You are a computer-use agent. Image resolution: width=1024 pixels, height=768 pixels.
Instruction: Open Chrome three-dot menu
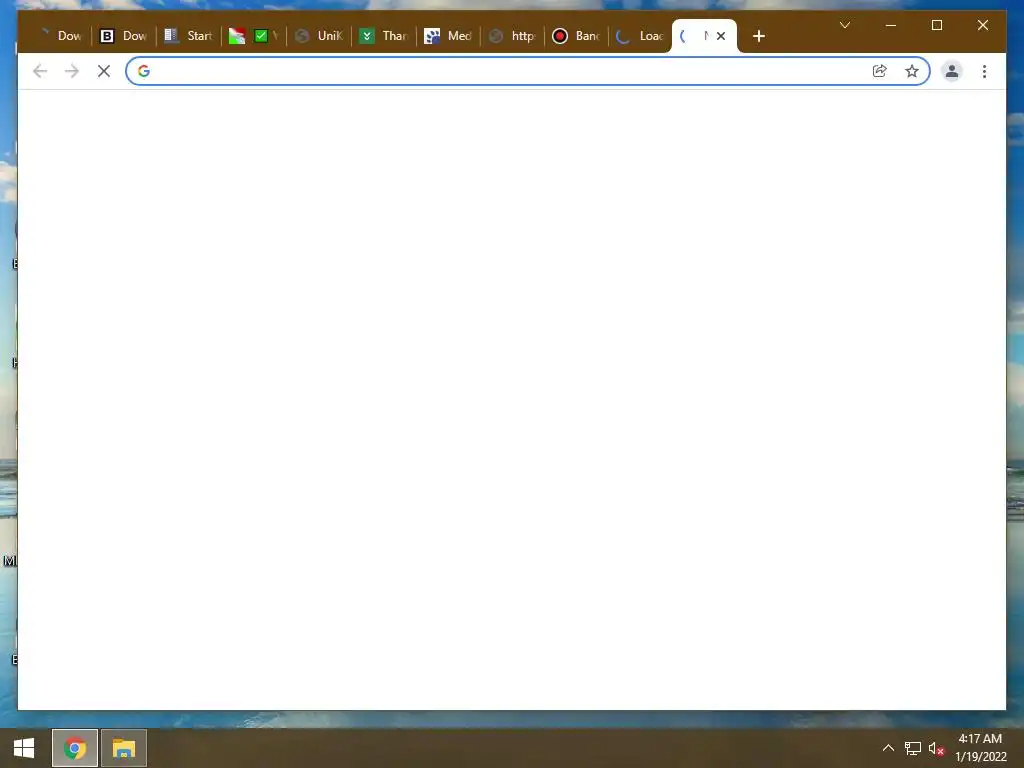pos(984,71)
